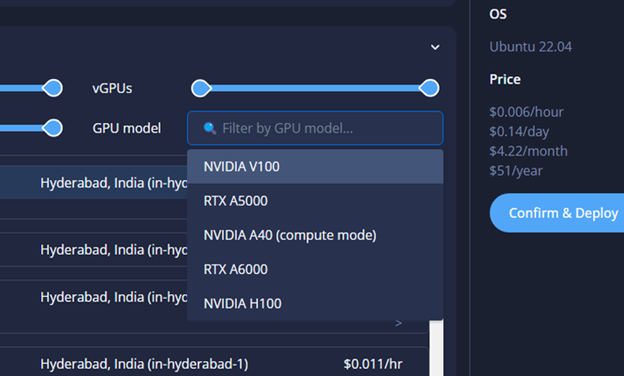This screenshot has width=624, height=376.
Task: Click the $51/year price line
Action: 516,171
